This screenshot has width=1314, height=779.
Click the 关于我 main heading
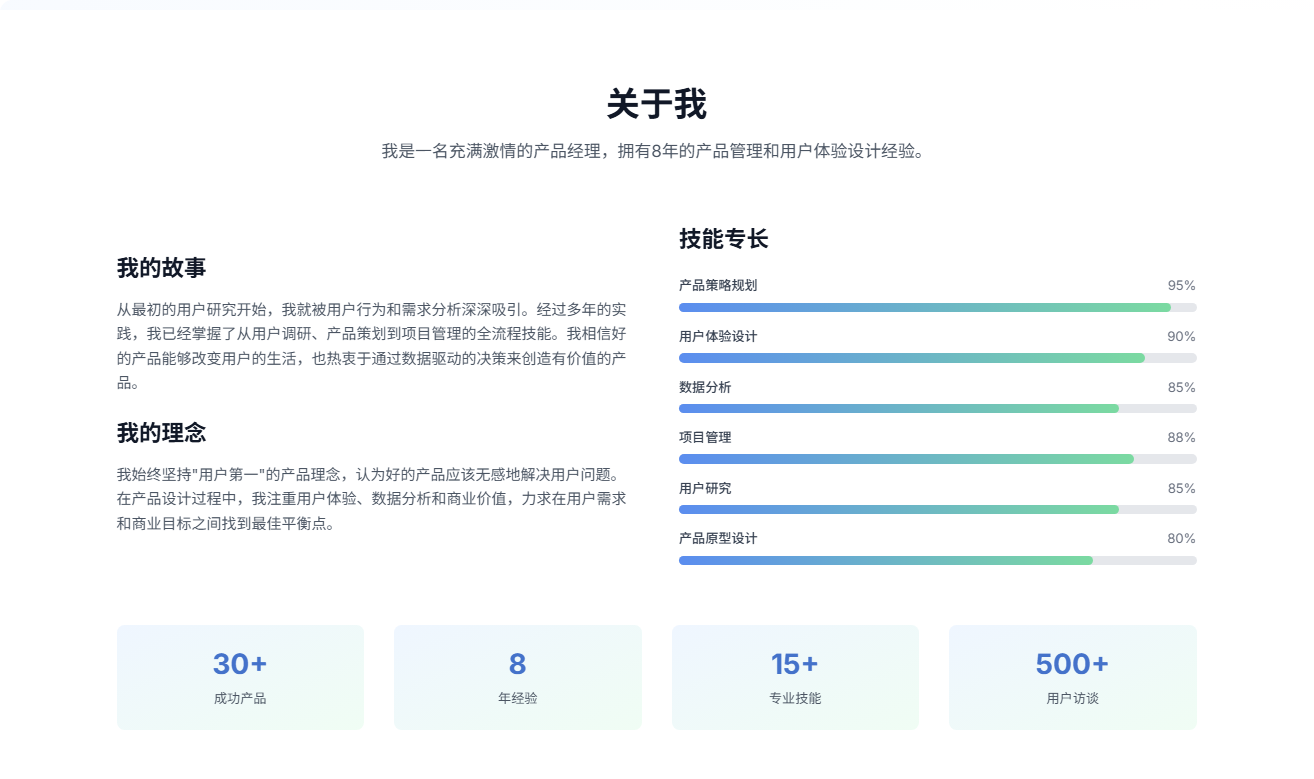(x=657, y=104)
